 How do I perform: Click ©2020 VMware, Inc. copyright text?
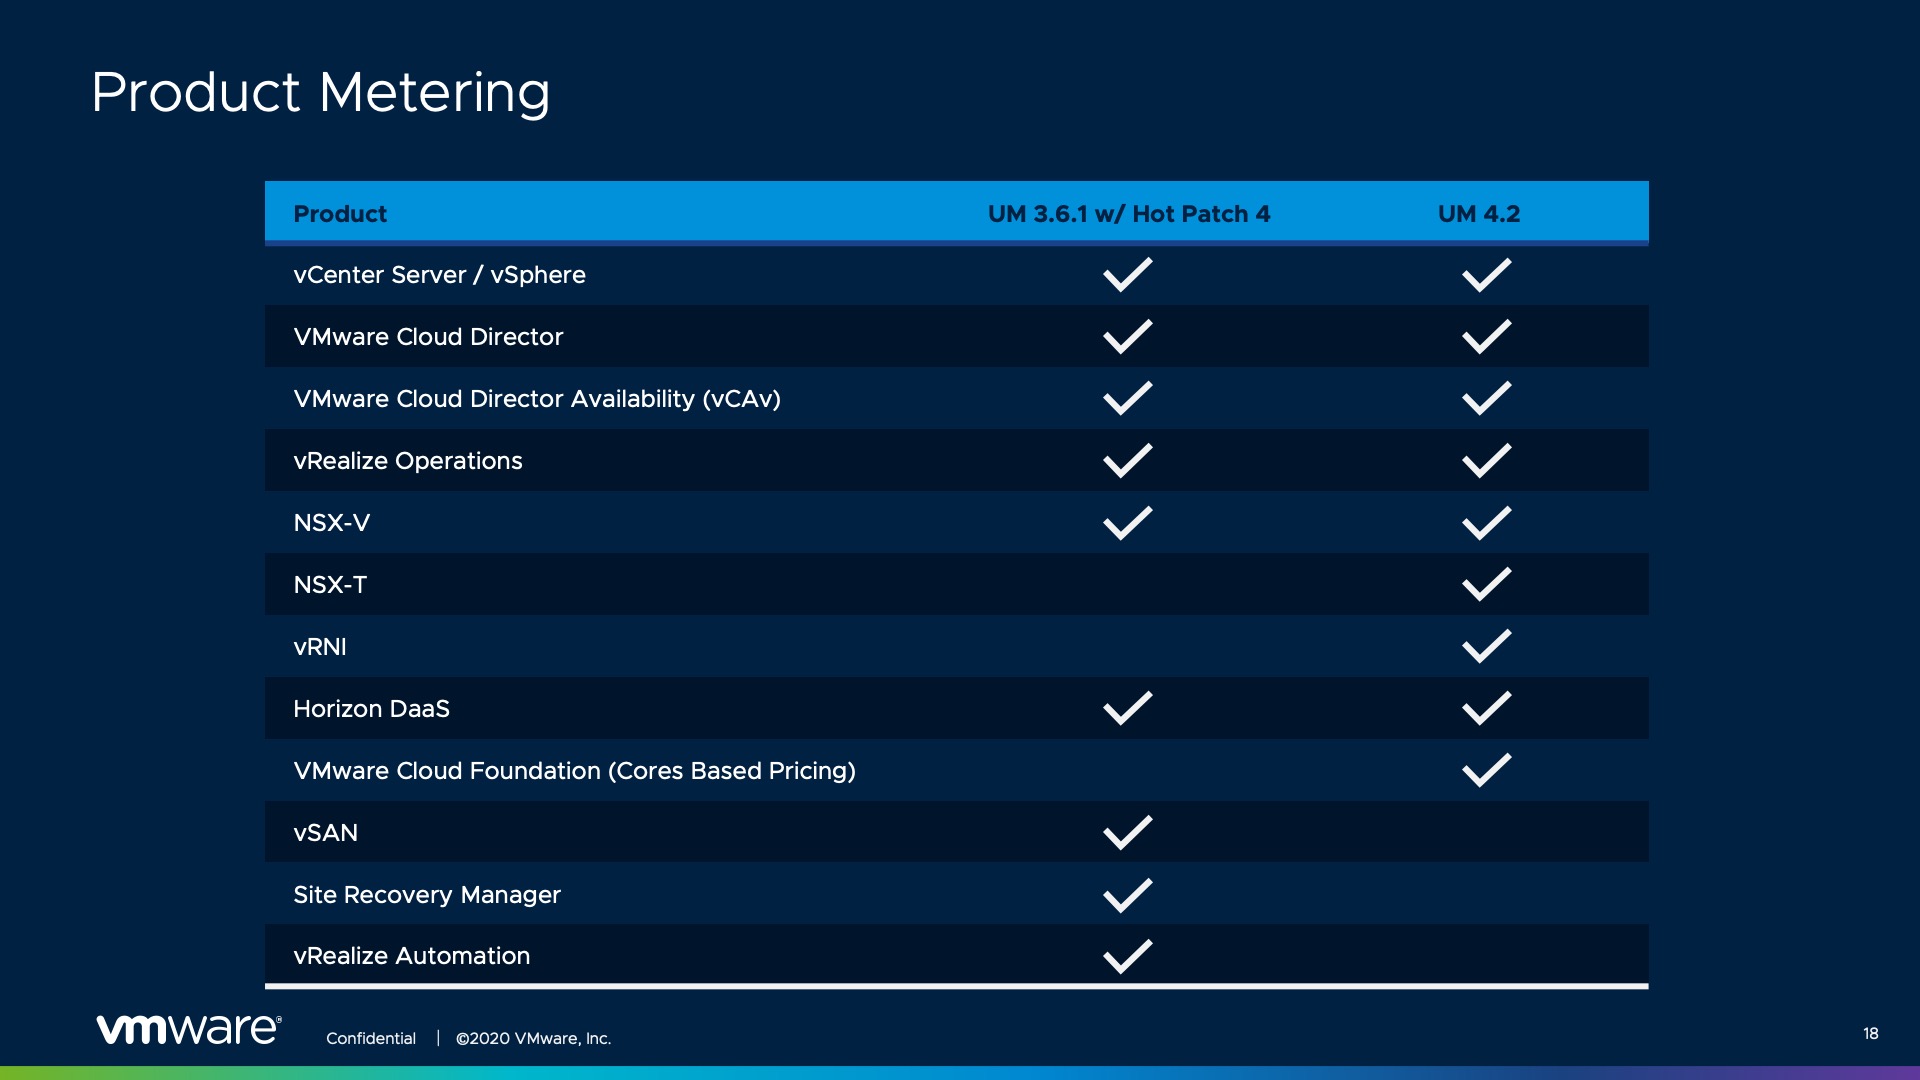click(533, 1038)
